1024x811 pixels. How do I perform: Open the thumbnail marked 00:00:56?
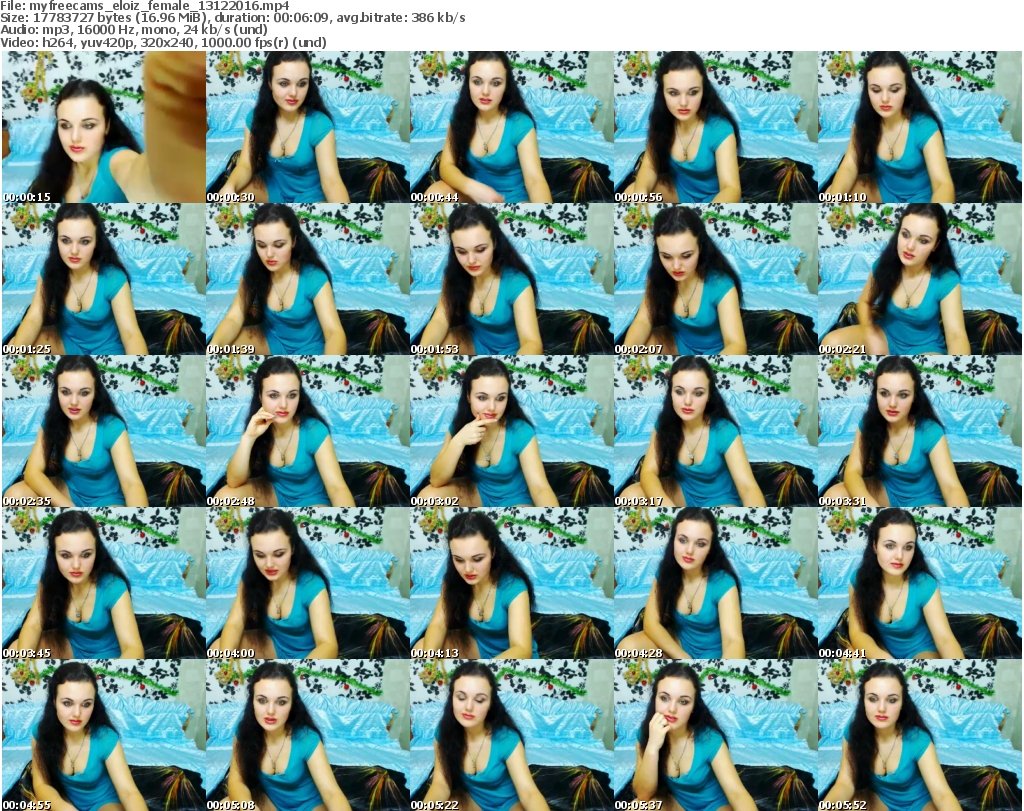(x=715, y=128)
